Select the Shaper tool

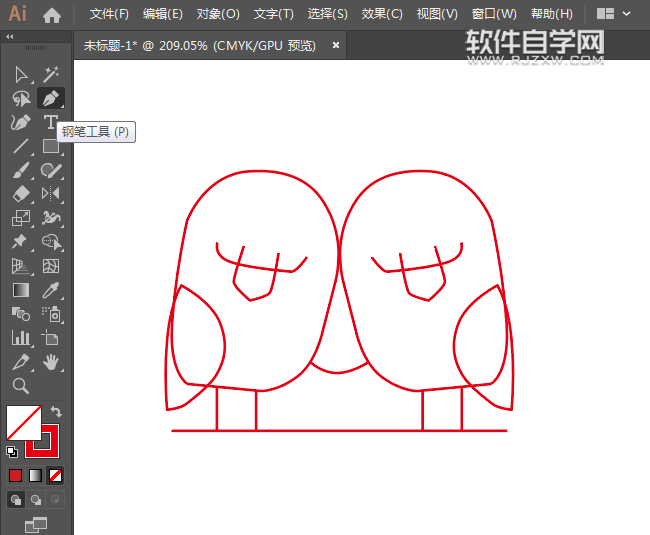coord(51,170)
